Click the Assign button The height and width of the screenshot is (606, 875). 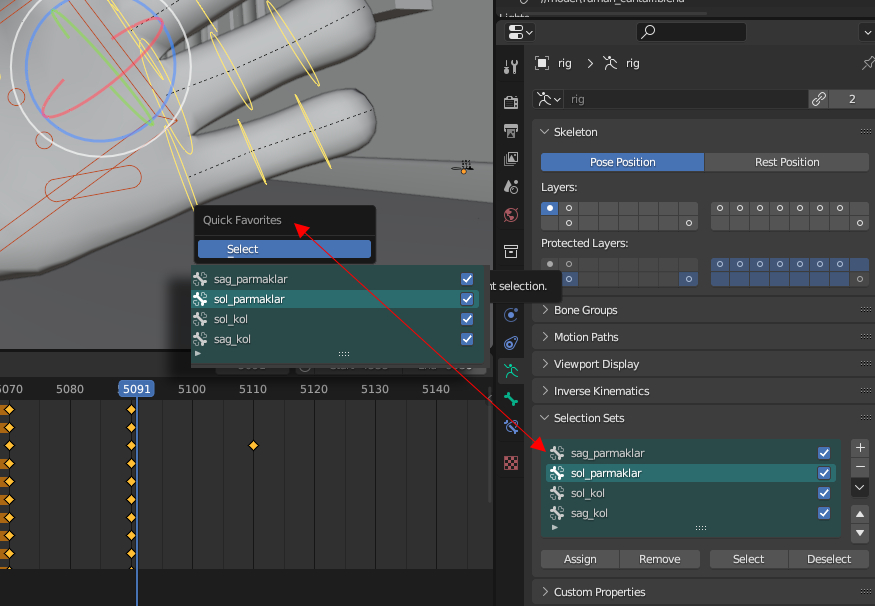click(580, 559)
